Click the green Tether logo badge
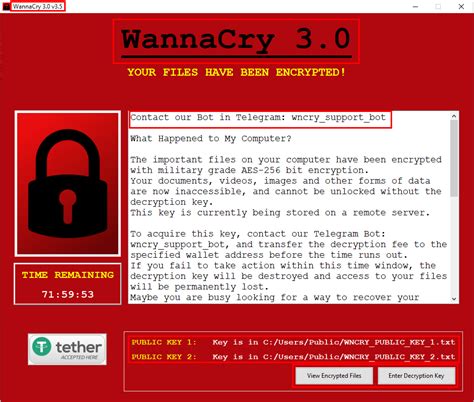The width and height of the screenshot is (474, 402). [67, 349]
